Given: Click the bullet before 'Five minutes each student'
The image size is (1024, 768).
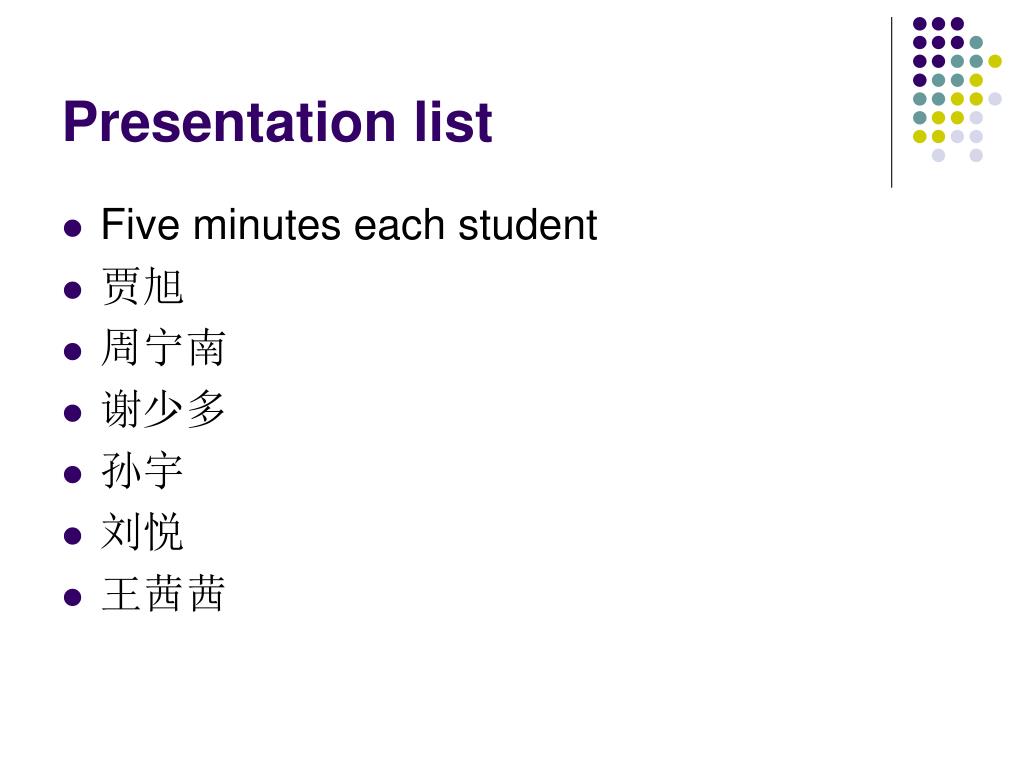Looking at the screenshot, I should (x=72, y=229).
